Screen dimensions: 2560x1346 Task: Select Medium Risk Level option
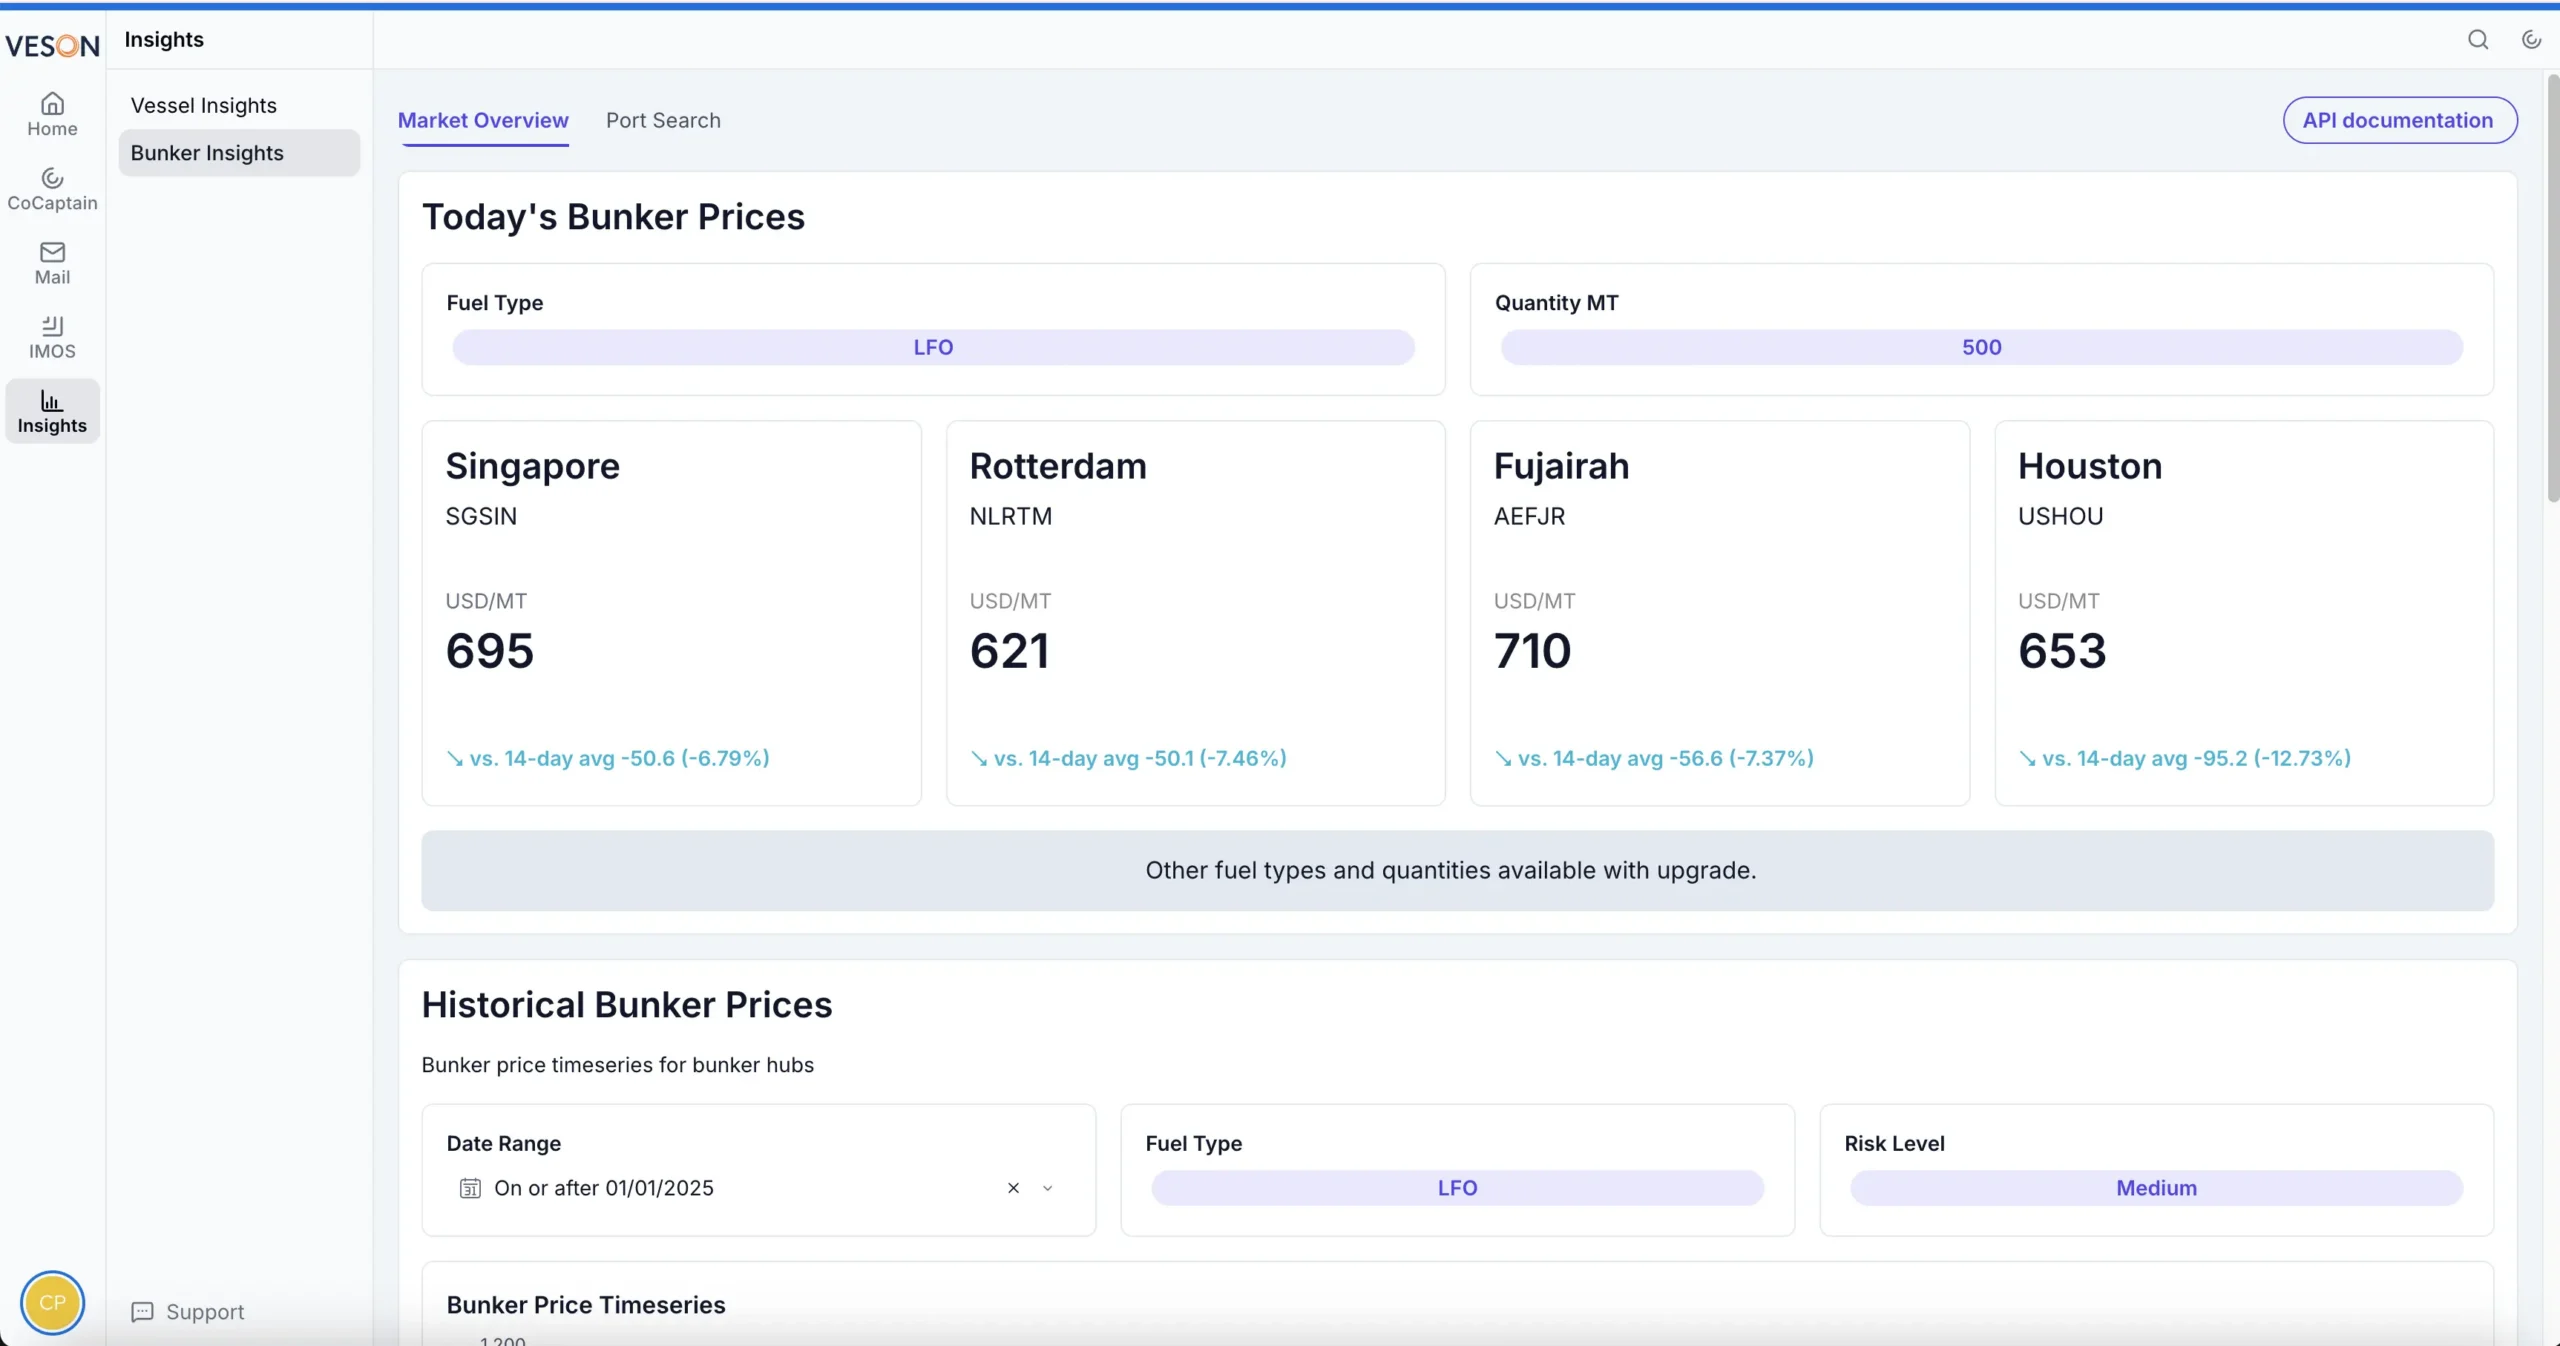pyautogui.click(x=2156, y=1188)
